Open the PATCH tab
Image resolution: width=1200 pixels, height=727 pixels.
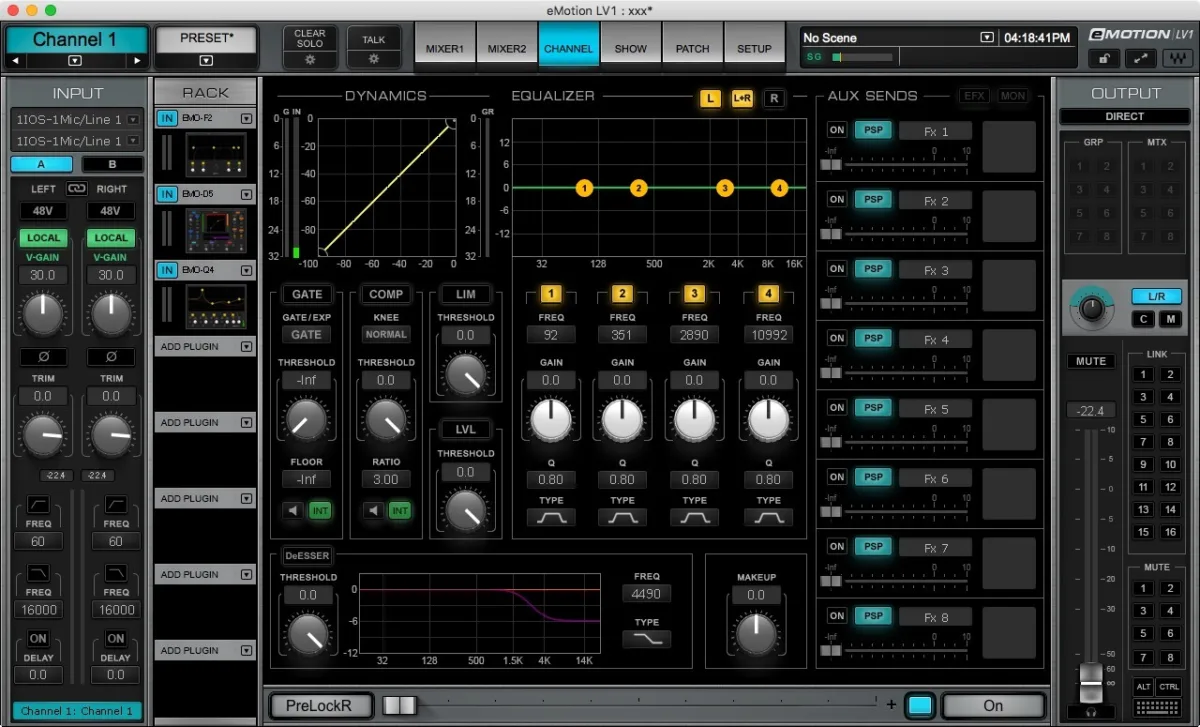click(693, 46)
